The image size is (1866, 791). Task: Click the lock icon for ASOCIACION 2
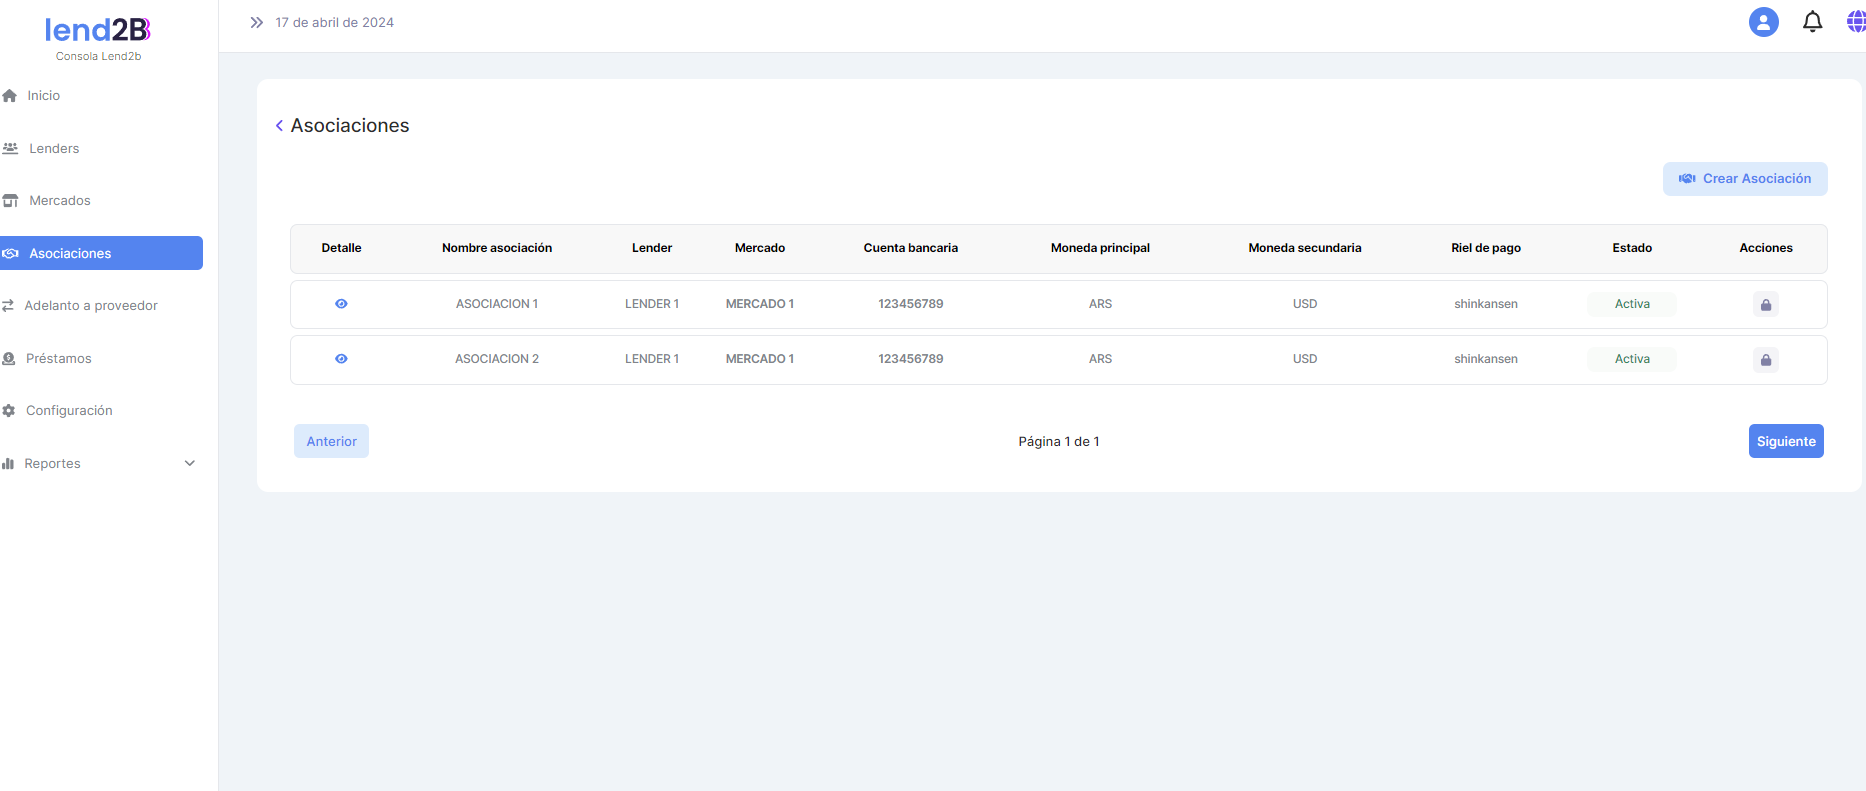coord(1765,360)
